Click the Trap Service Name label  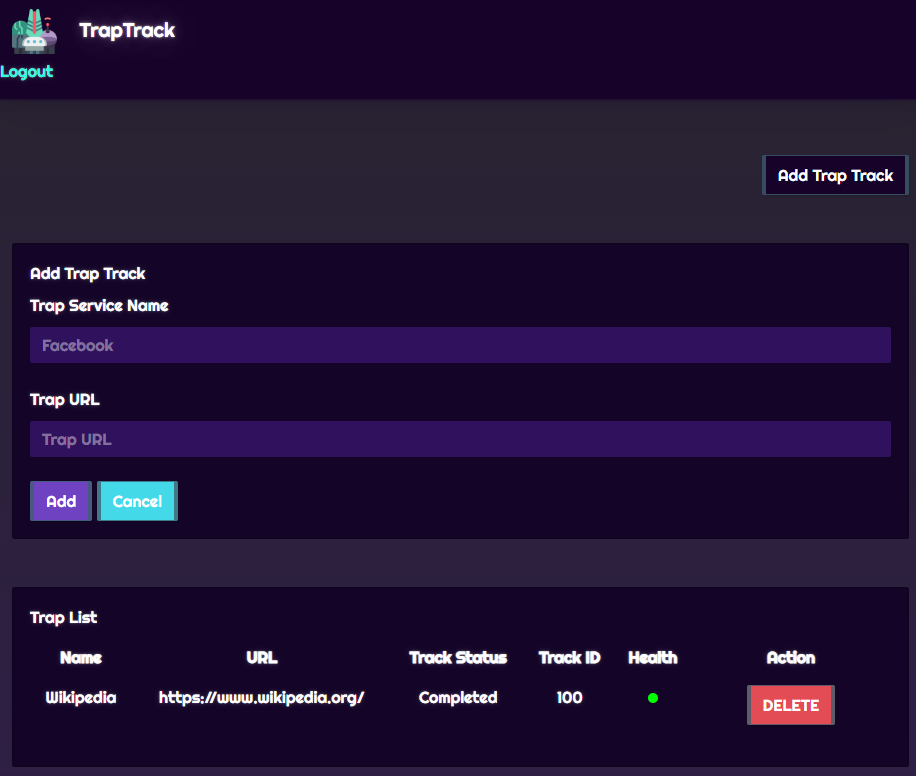(x=99, y=306)
